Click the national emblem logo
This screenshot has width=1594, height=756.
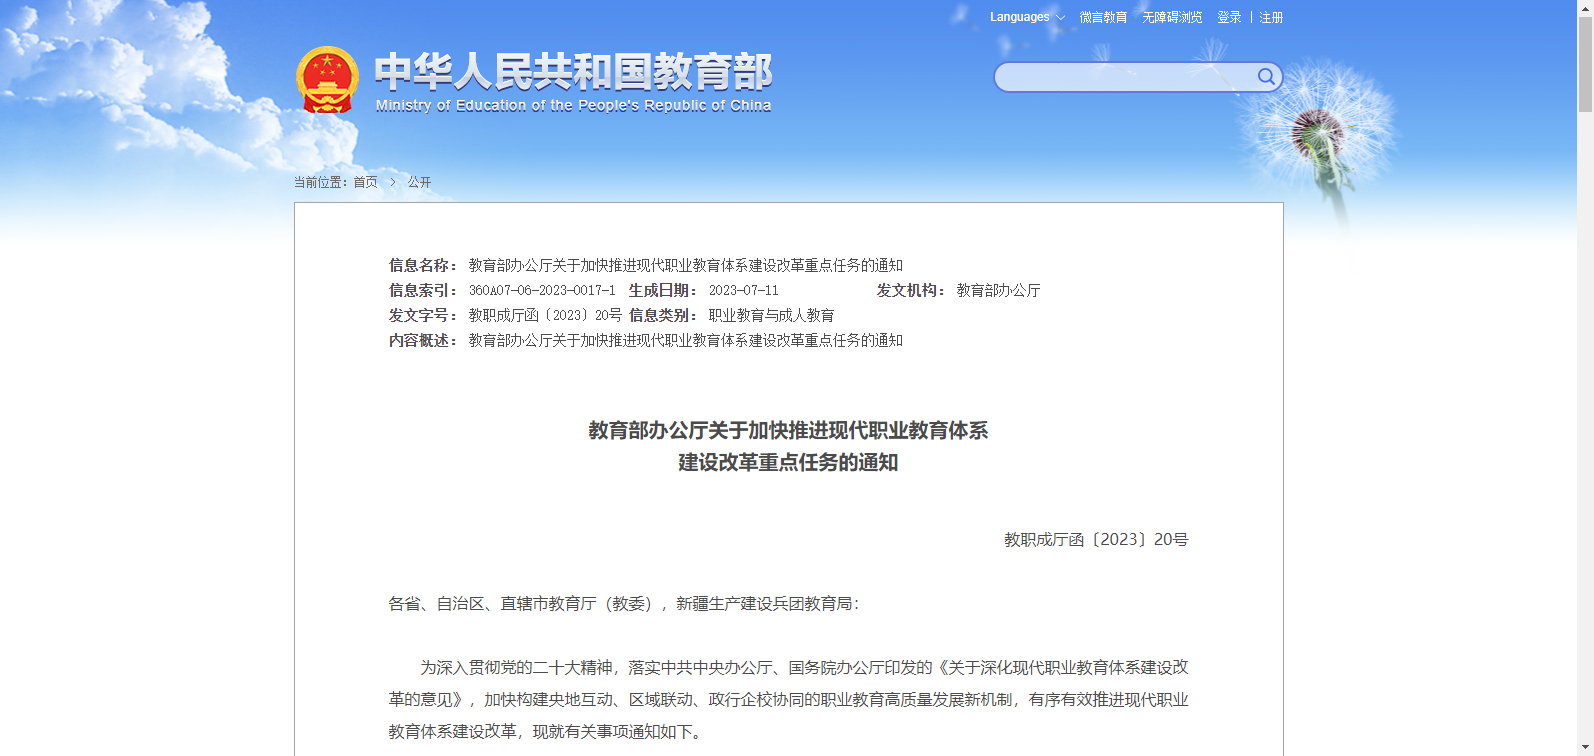coord(327,80)
